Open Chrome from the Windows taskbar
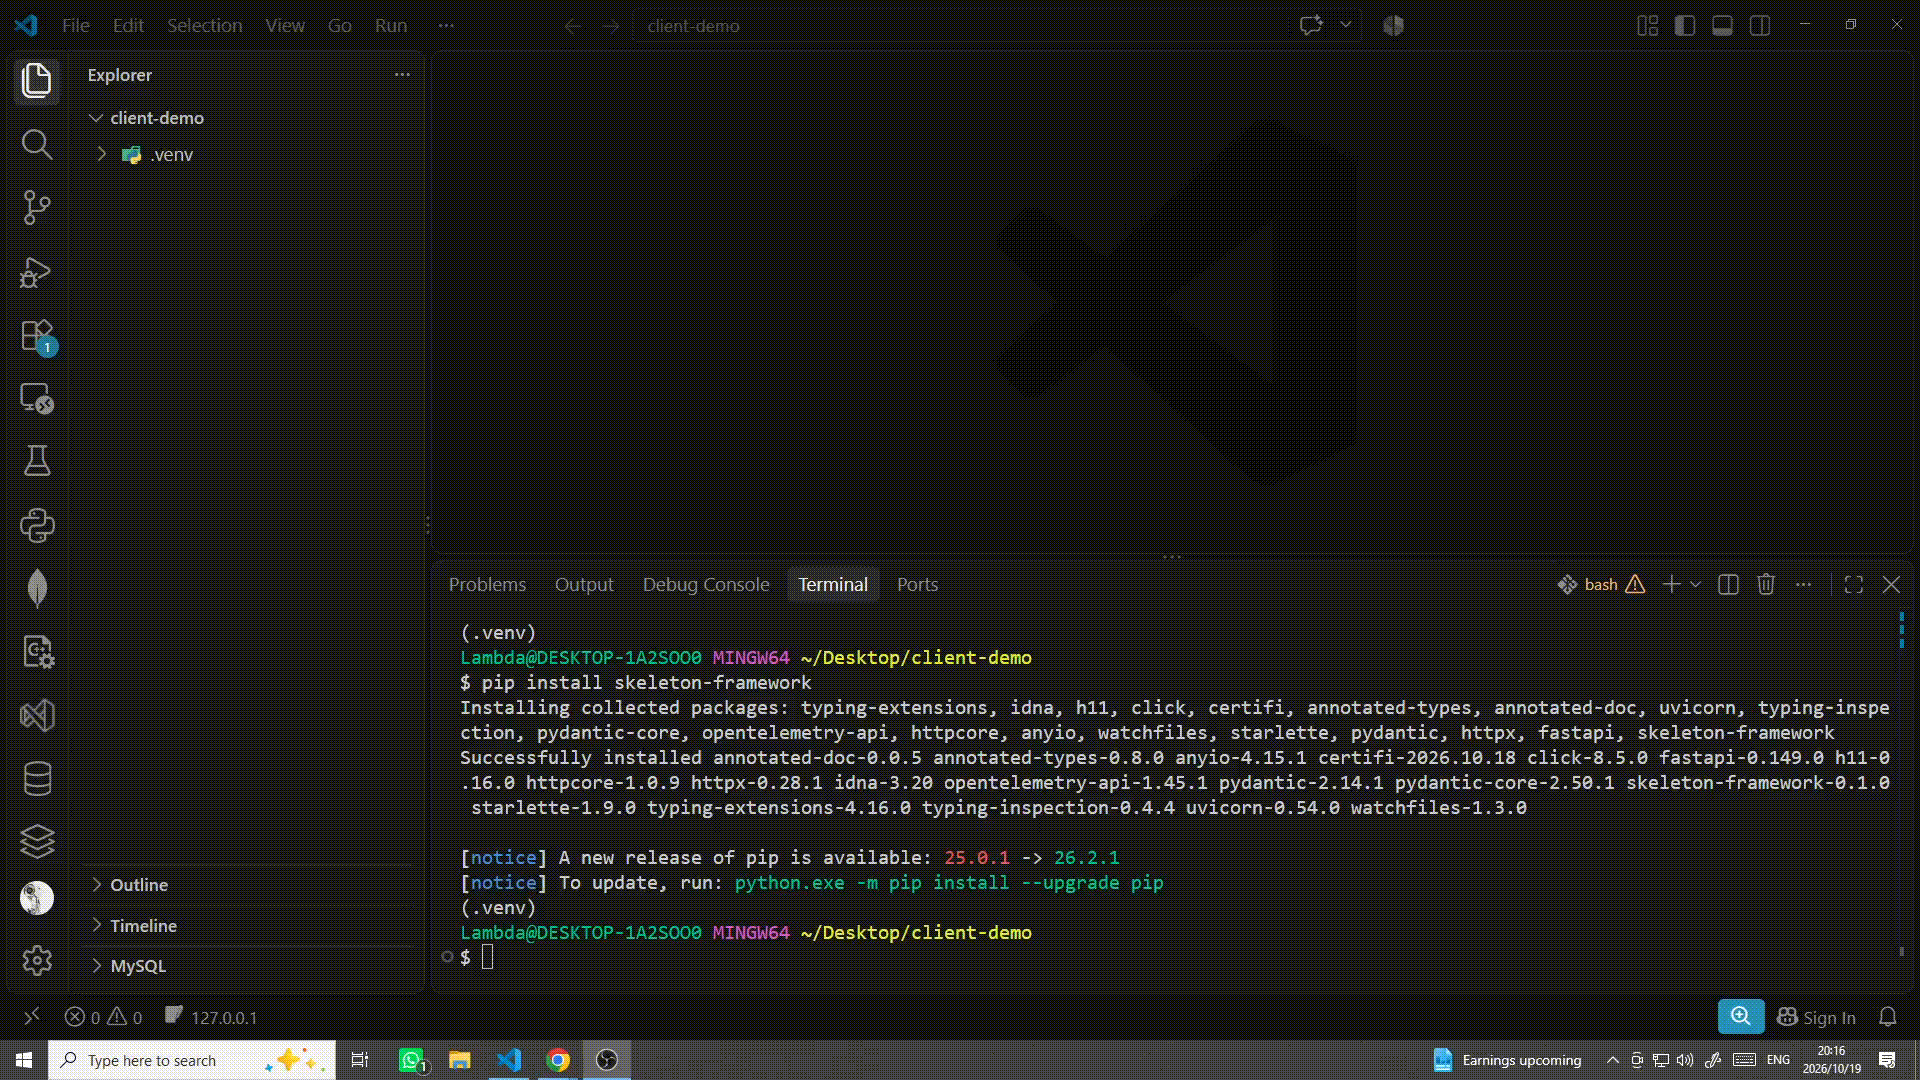This screenshot has width=1920, height=1080. (558, 1060)
